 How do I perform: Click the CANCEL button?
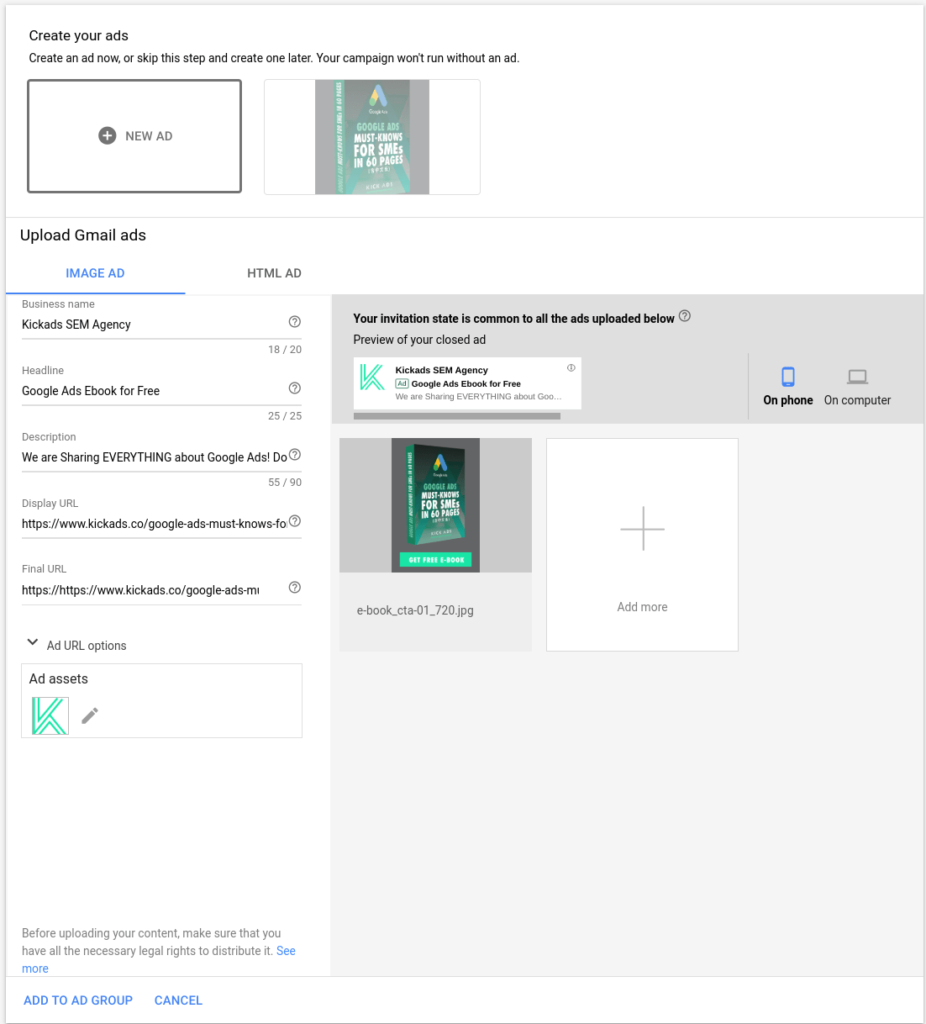pyautogui.click(x=178, y=1000)
